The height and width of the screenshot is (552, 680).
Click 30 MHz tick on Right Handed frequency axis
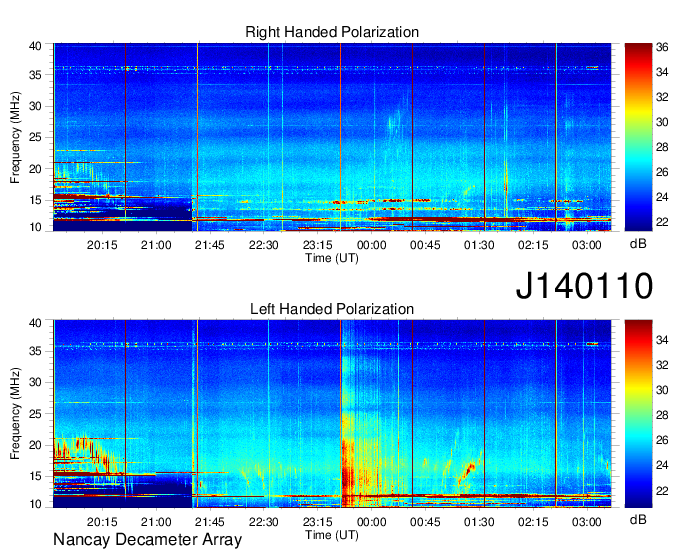[35, 106]
